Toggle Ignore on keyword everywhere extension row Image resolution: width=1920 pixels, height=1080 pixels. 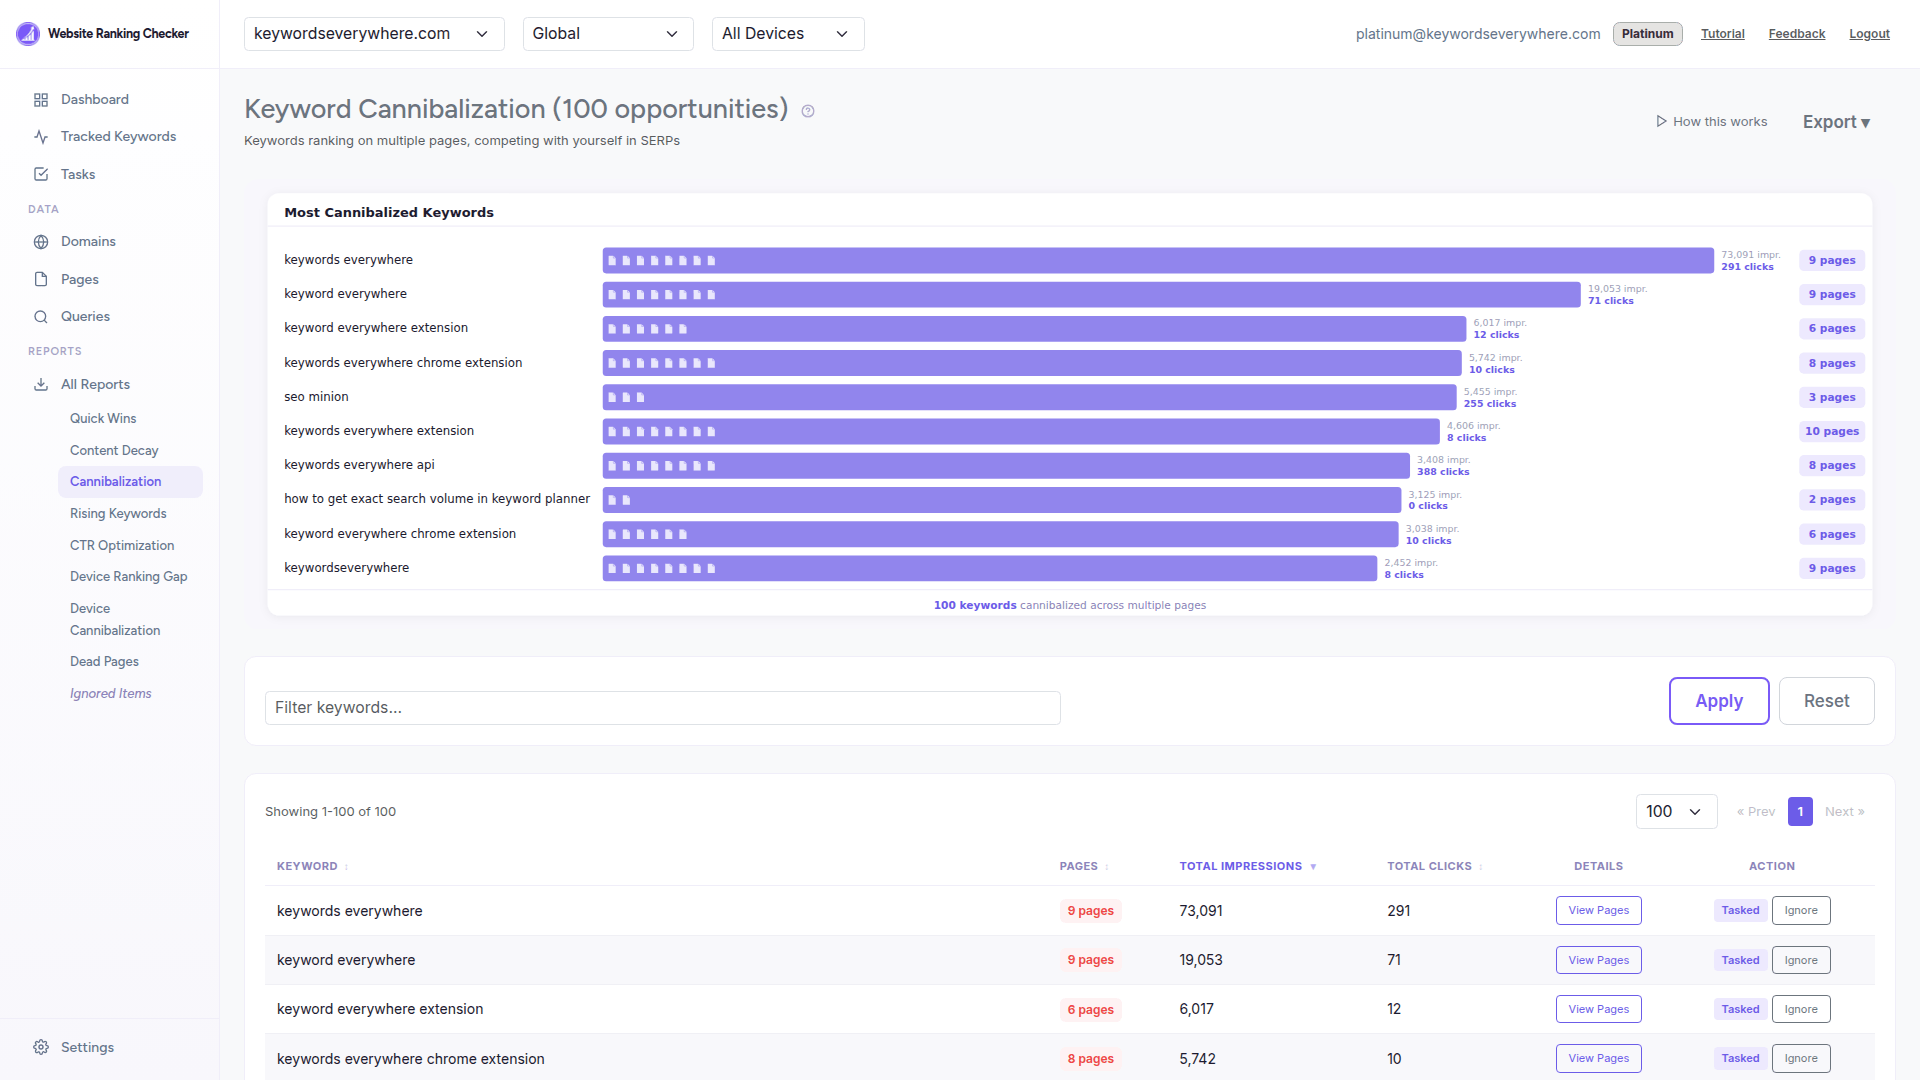click(1801, 1009)
